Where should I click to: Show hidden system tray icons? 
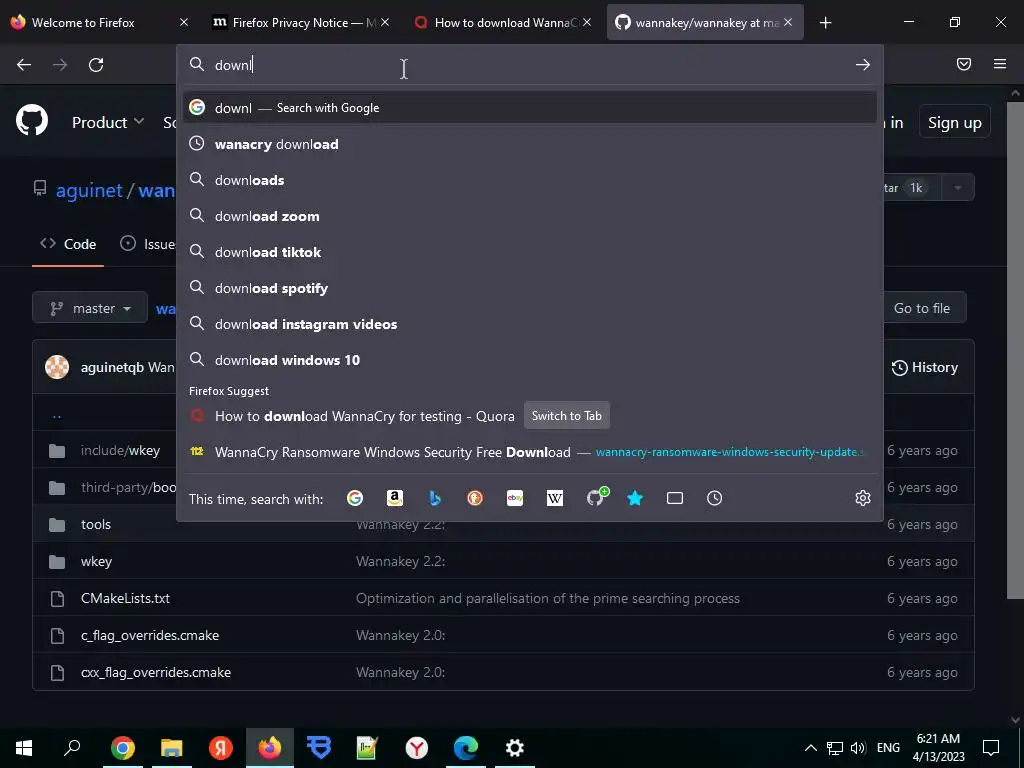(x=810, y=748)
